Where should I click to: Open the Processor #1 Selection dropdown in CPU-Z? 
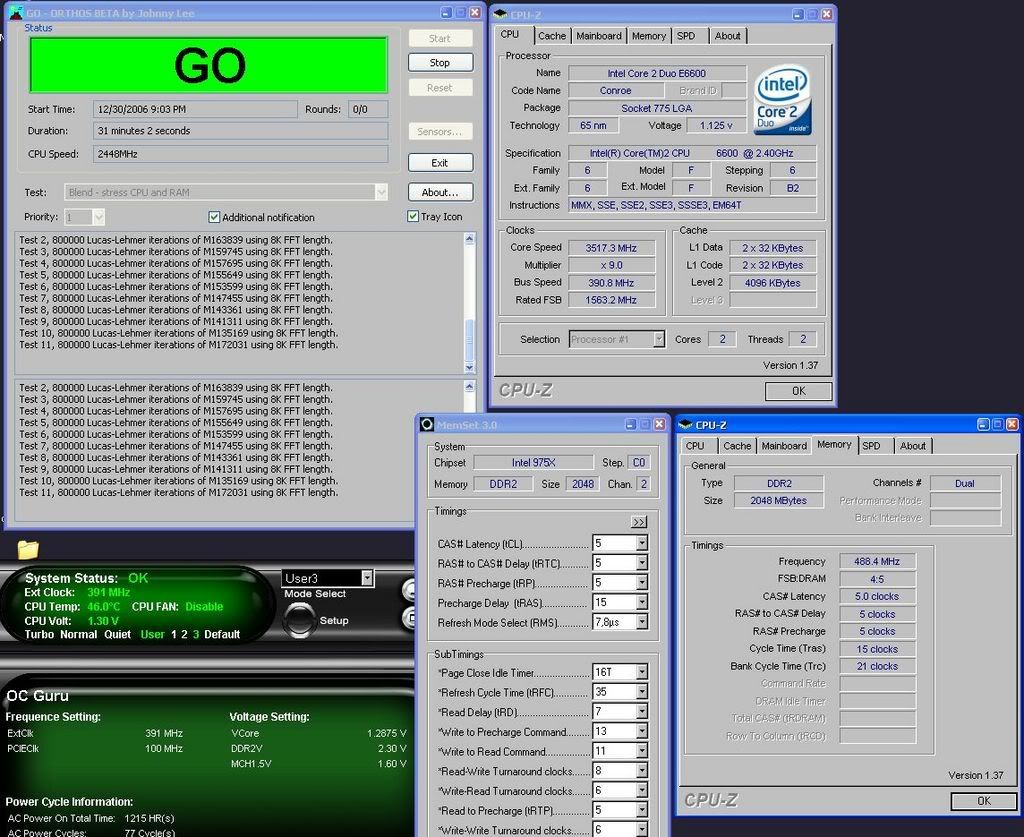click(x=659, y=339)
